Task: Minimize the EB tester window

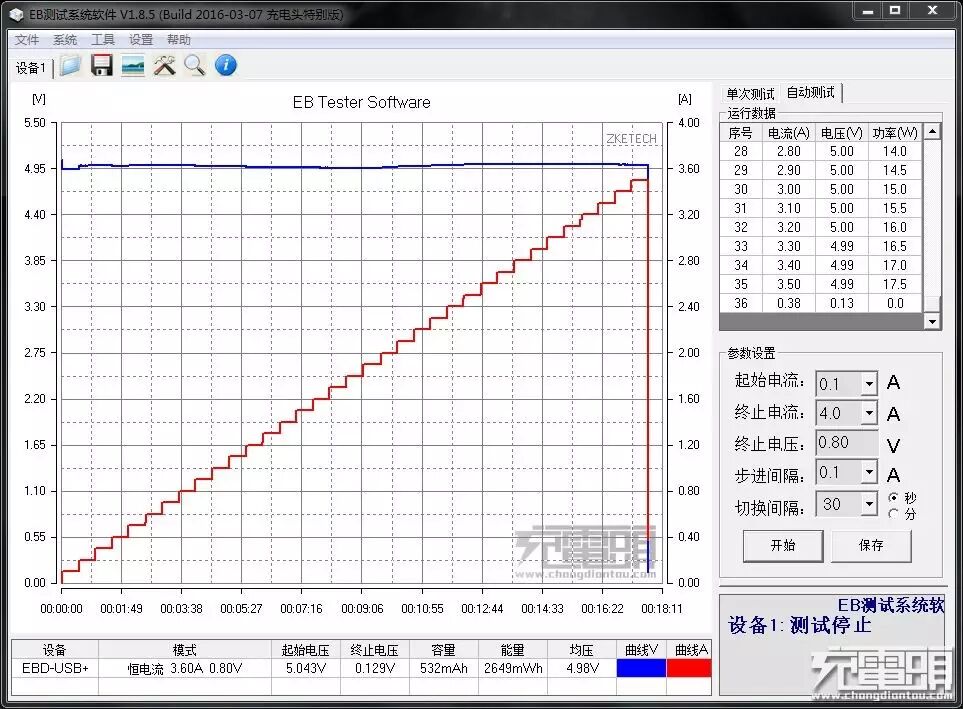Action: (x=867, y=11)
